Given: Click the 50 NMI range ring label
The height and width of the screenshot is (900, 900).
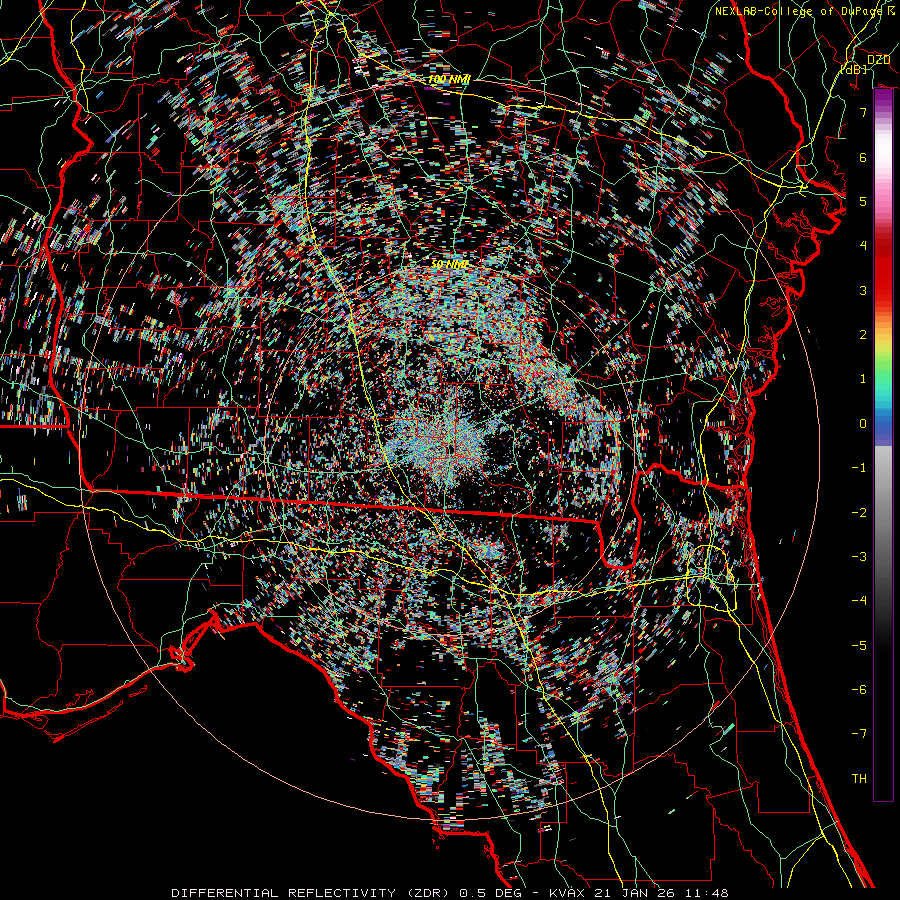Looking at the screenshot, I should pos(449,264).
